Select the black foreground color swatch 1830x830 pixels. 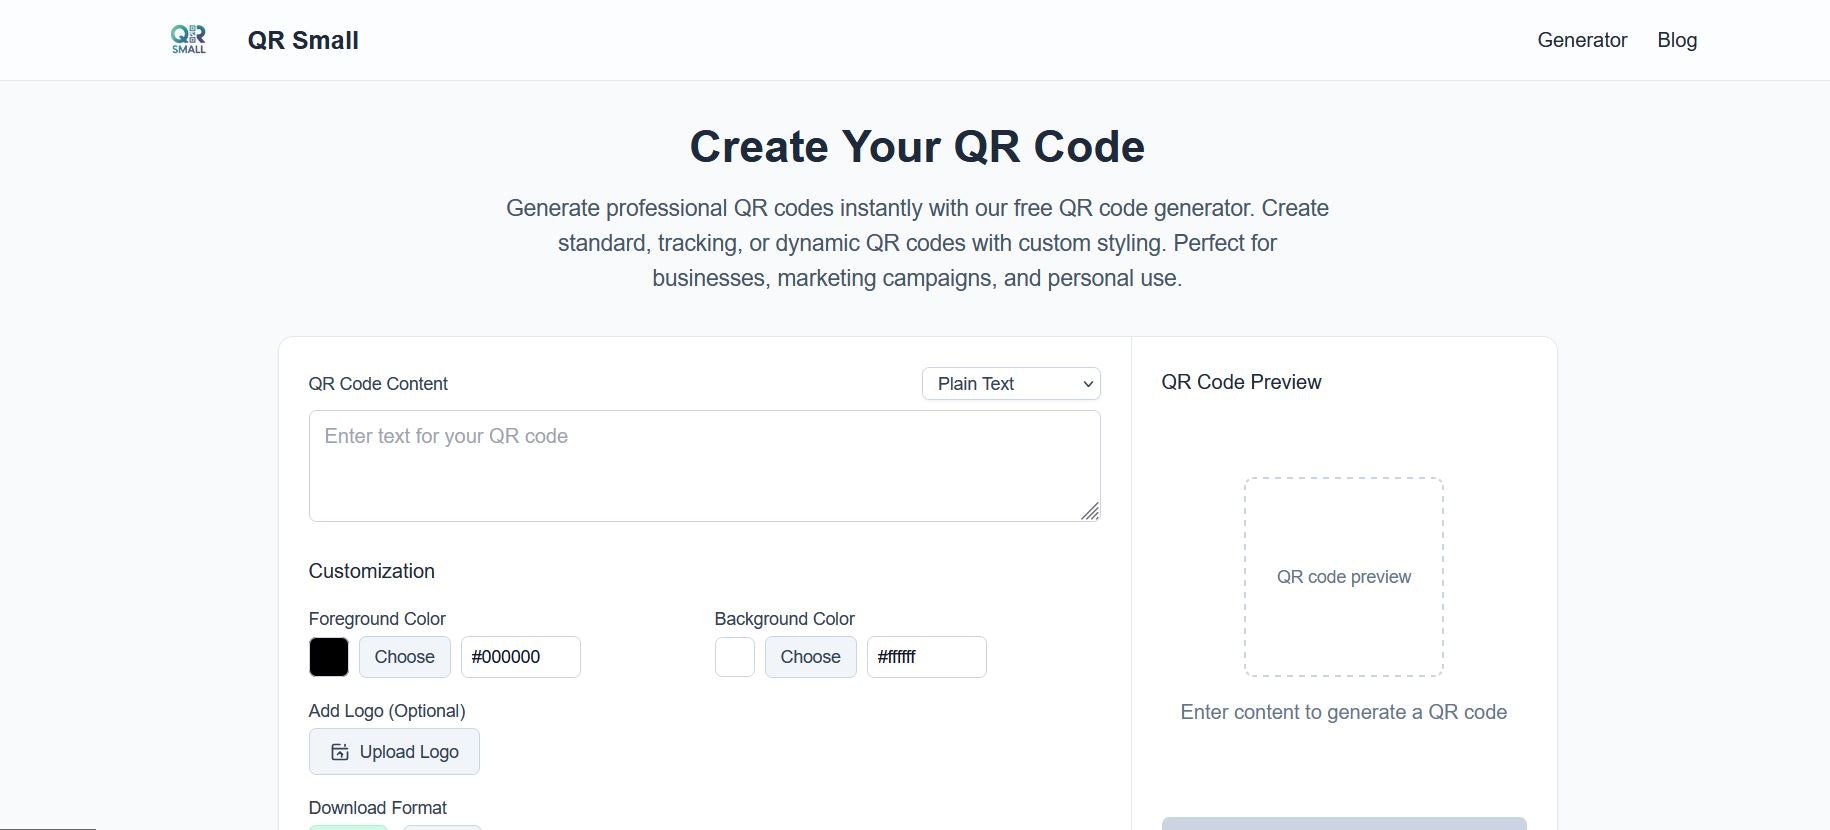[328, 657]
